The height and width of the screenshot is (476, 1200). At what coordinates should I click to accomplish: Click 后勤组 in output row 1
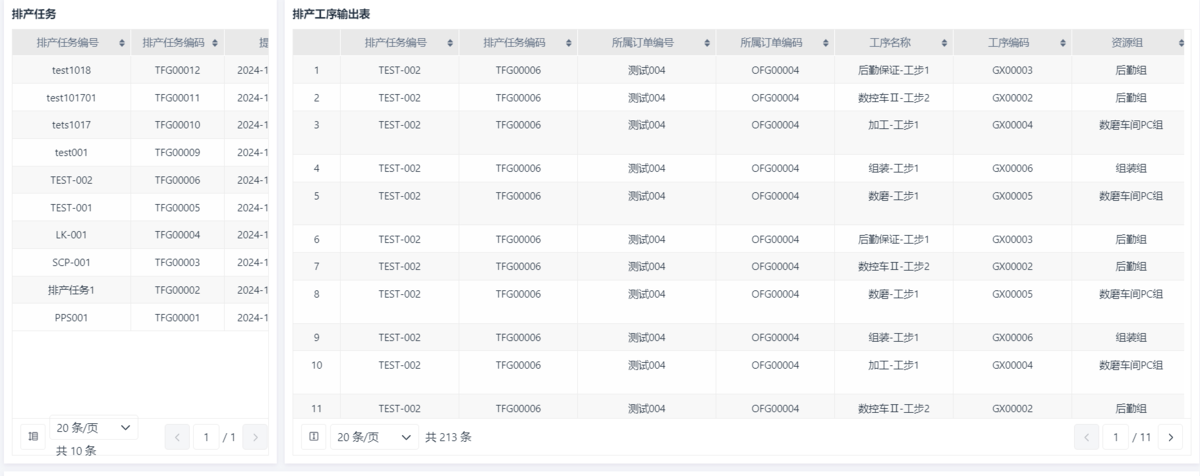[x=1131, y=70]
